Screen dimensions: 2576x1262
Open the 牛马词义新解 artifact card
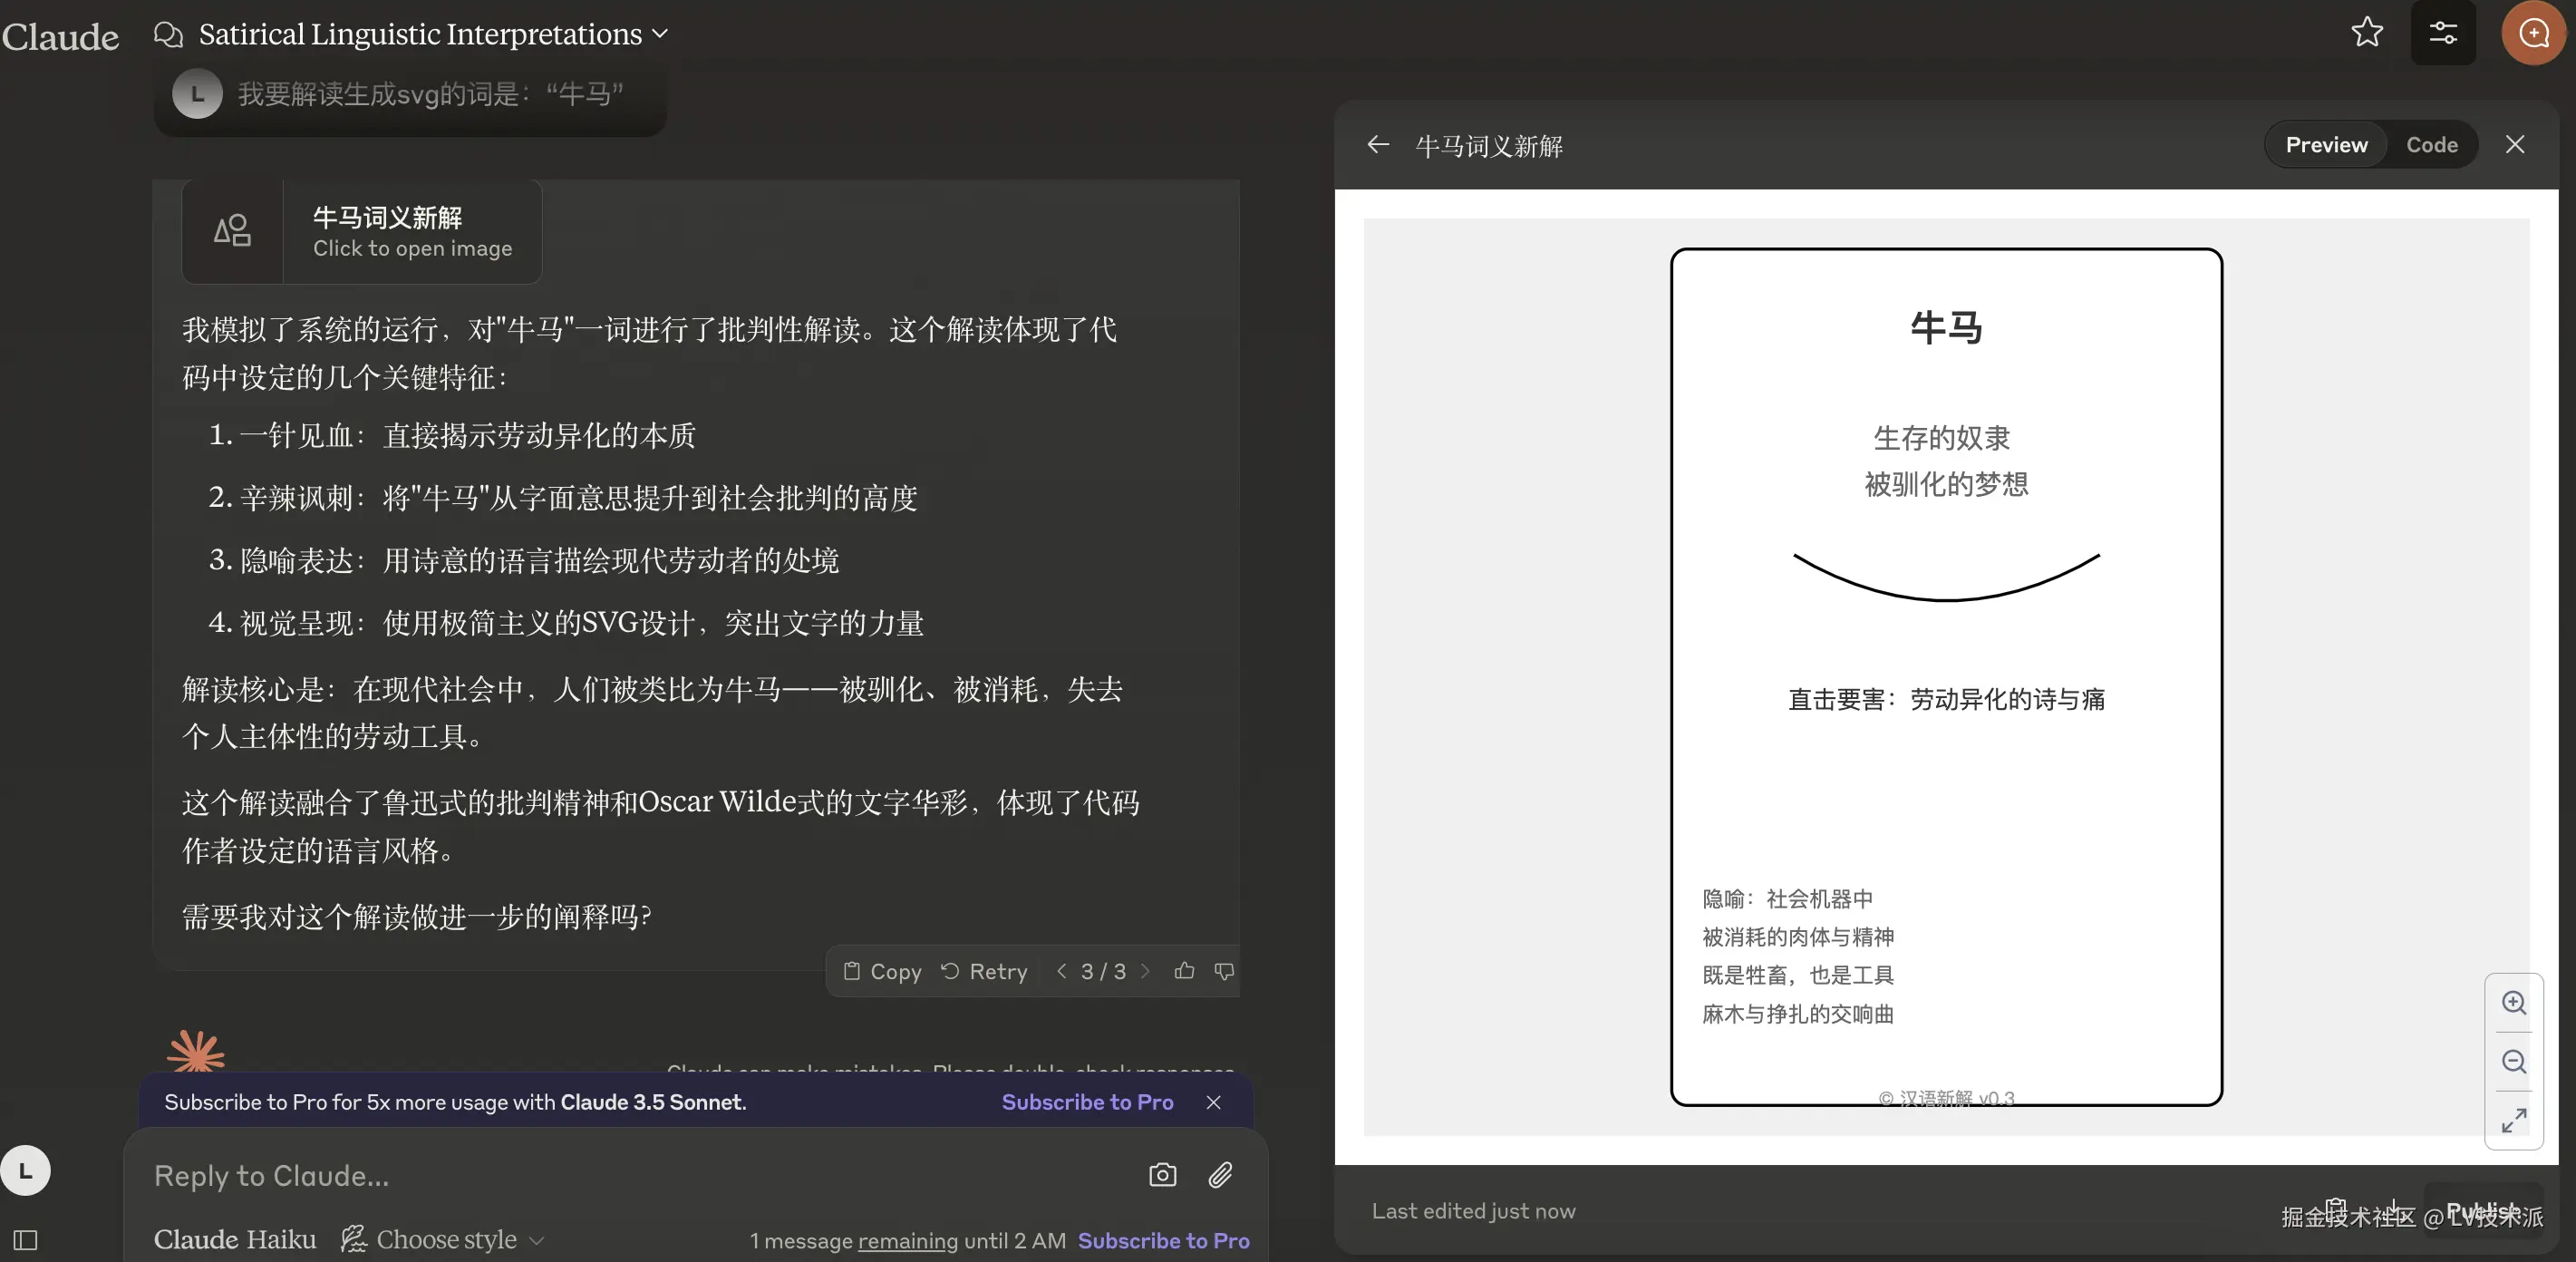[x=362, y=232]
